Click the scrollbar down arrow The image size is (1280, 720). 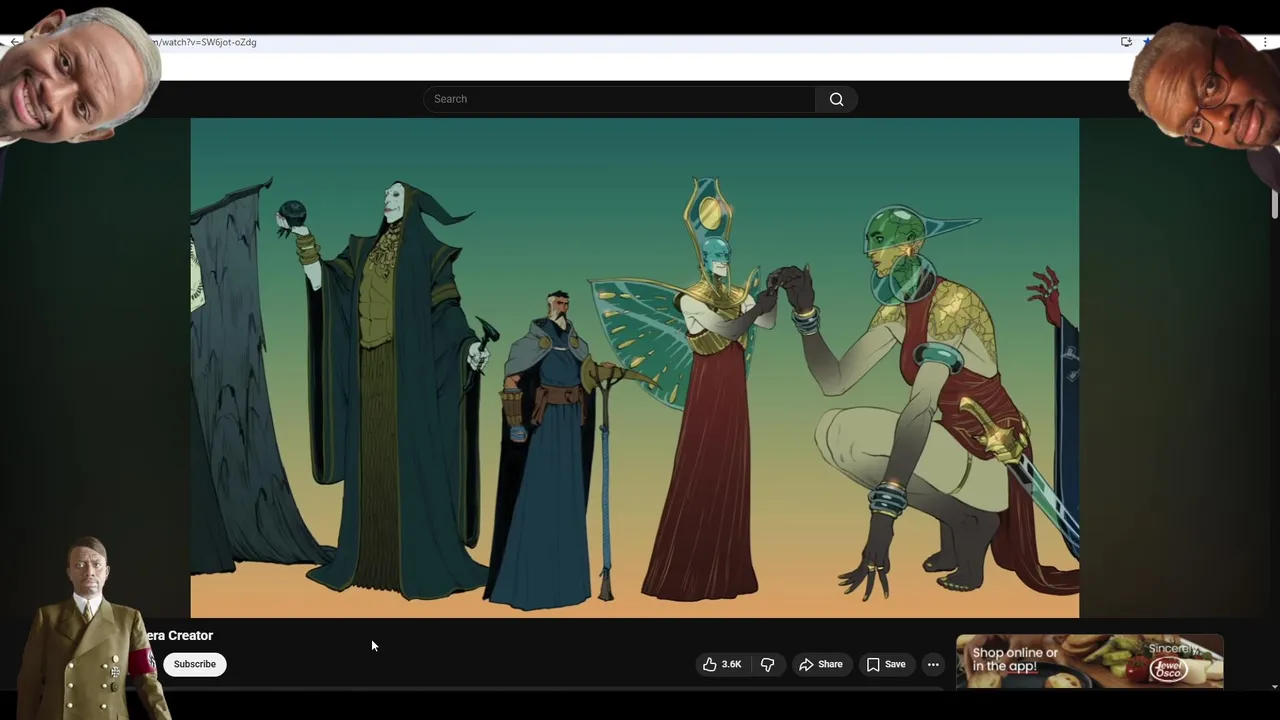click(1274, 686)
